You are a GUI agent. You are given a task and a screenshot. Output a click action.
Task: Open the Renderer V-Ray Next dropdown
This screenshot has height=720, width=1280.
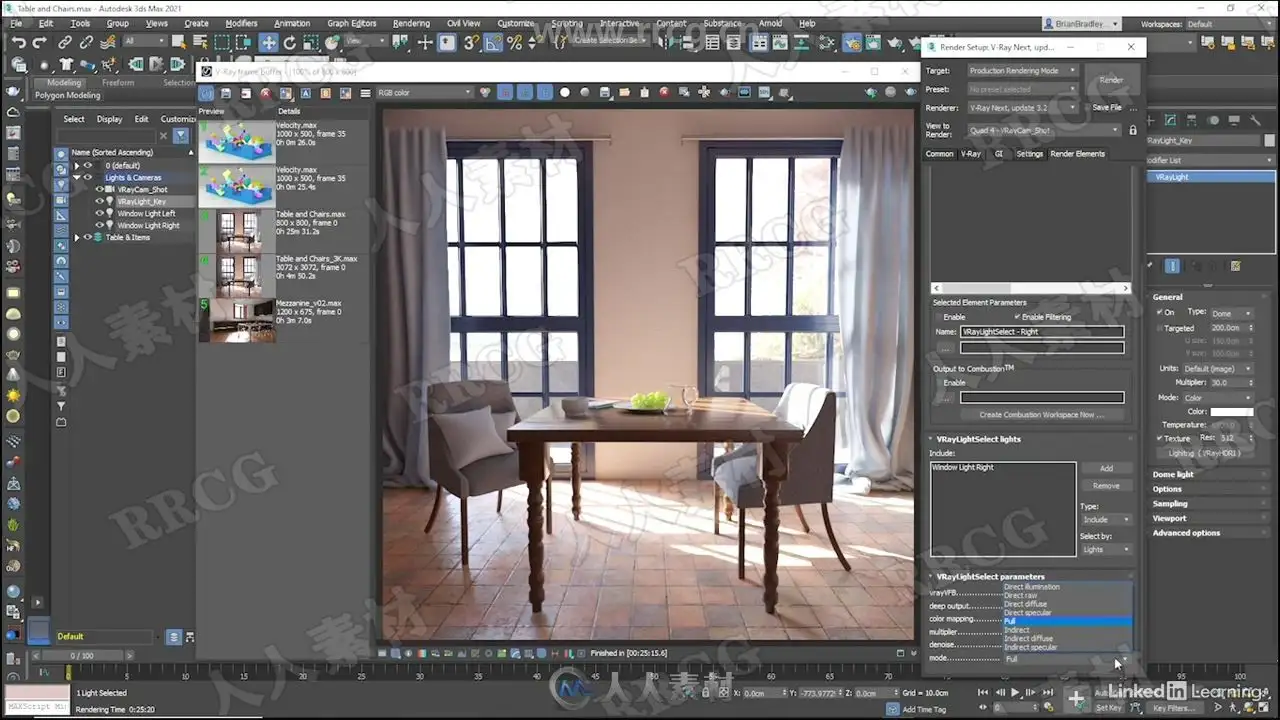coord(1022,107)
